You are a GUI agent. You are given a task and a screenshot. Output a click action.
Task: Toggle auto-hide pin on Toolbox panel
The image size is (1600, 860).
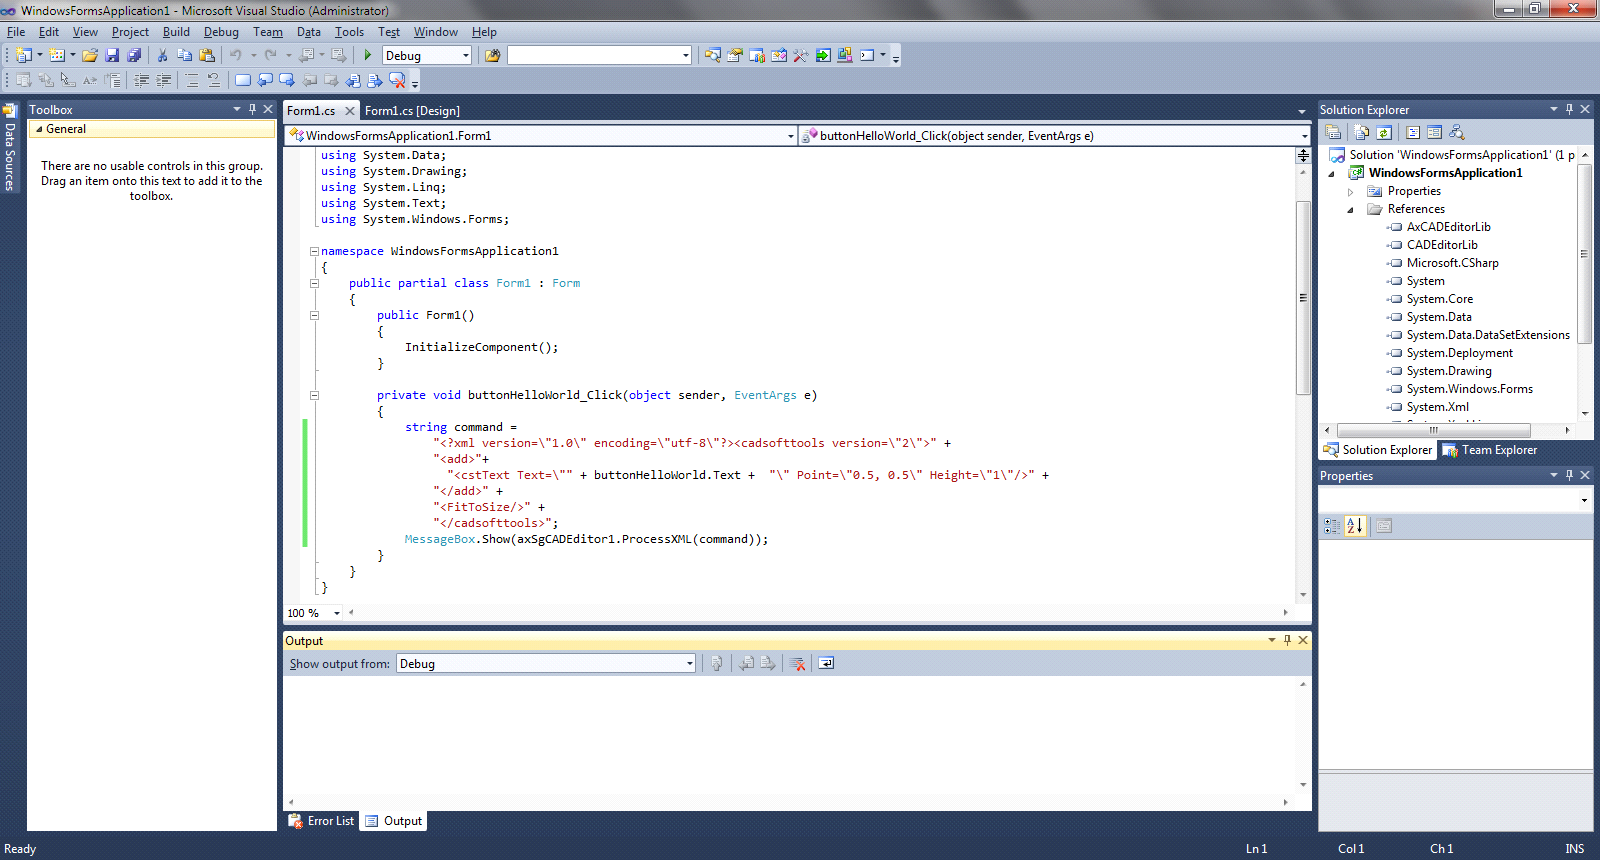(x=252, y=109)
